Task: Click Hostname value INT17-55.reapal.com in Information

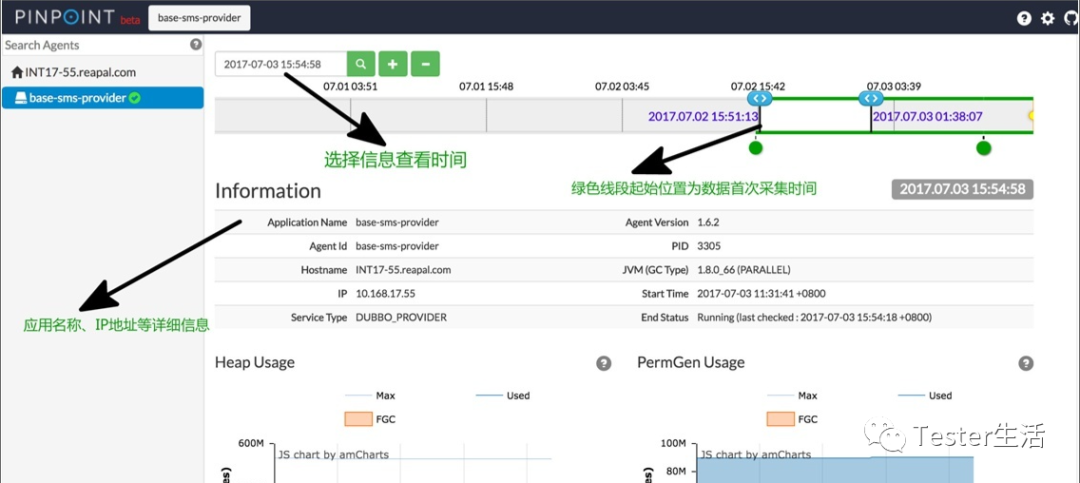Action: (403, 269)
